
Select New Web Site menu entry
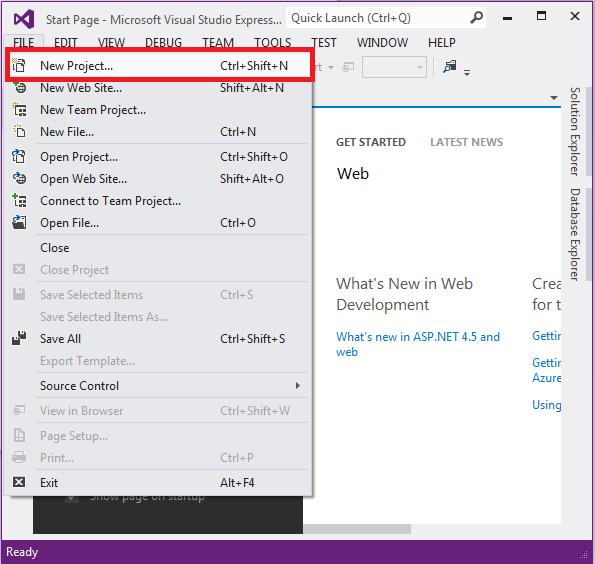[159, 88]
